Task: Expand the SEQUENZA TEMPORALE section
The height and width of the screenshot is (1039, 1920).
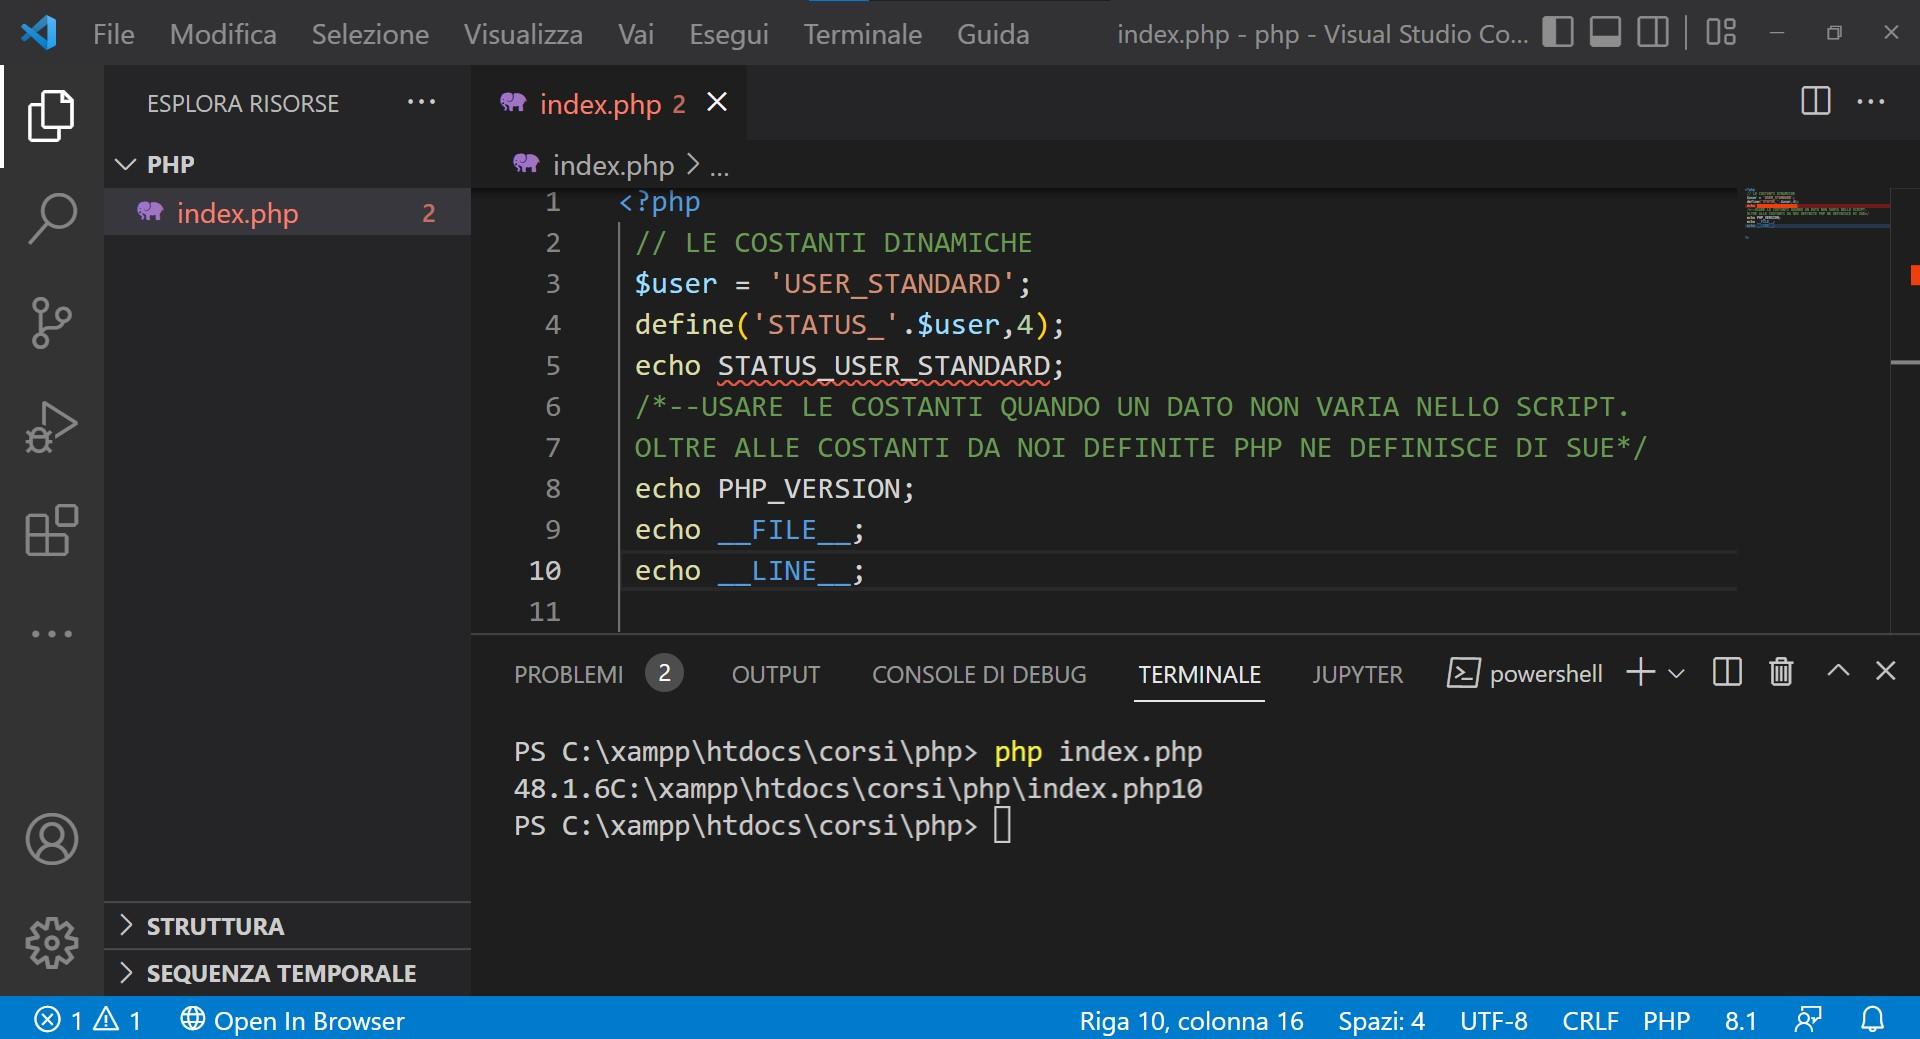Action: click(287, 973)
